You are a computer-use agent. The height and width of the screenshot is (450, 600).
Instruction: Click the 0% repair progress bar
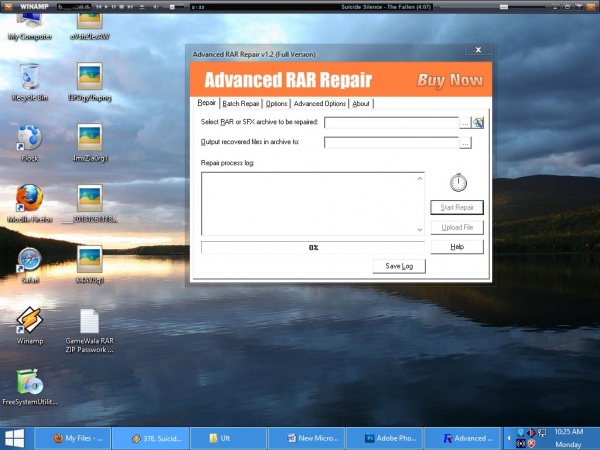(x=313, y=248)
